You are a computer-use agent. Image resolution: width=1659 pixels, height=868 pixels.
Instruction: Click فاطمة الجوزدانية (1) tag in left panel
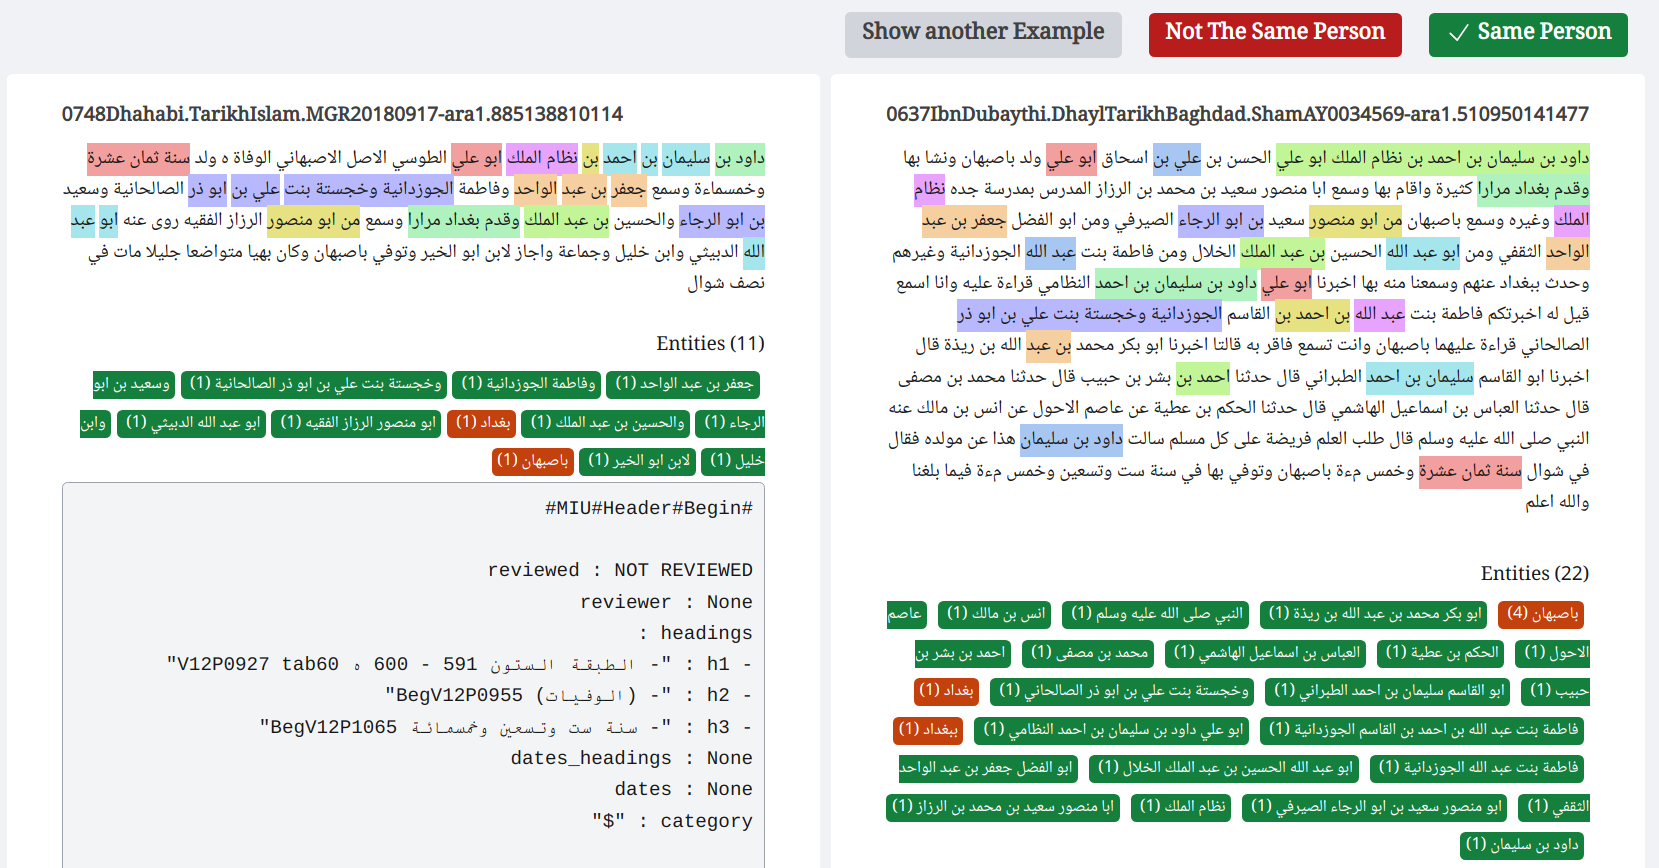[526, 384]
